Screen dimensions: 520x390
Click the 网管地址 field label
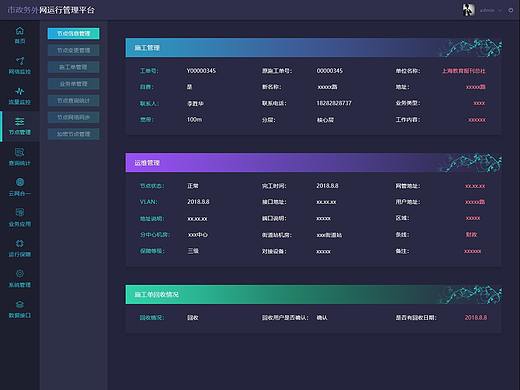coord(408,186)
